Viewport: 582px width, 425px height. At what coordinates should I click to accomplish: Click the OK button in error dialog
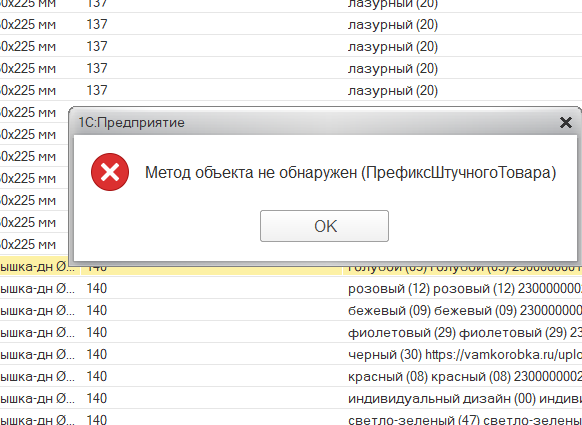point(324,226)
